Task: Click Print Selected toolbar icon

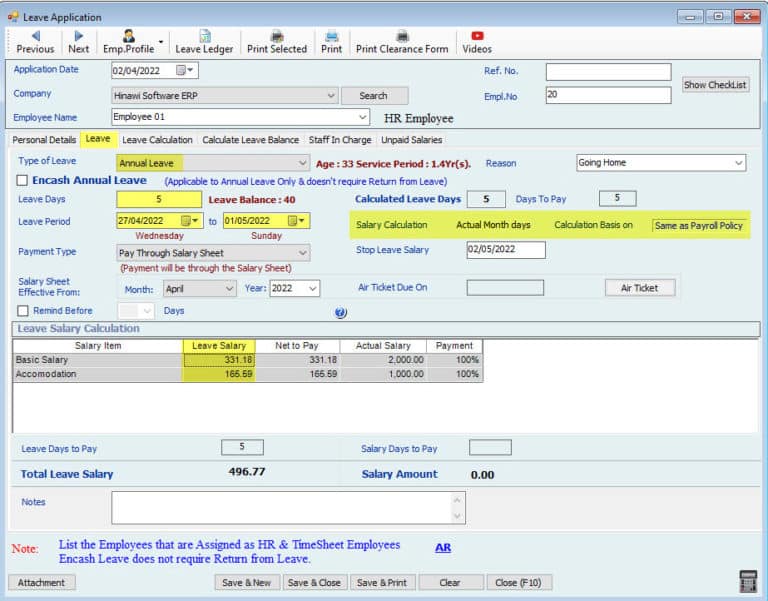Action: pos(277,42)
